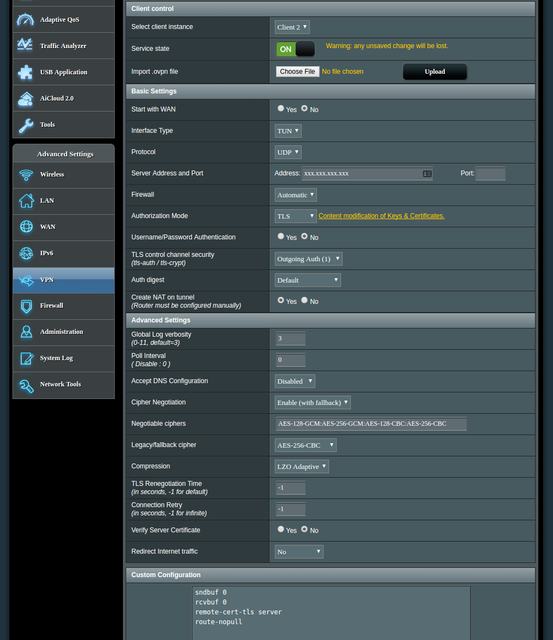Expand the Protocol UDP dropdown
This screenshot has width=553, height=640.
[x=288, y=152]
